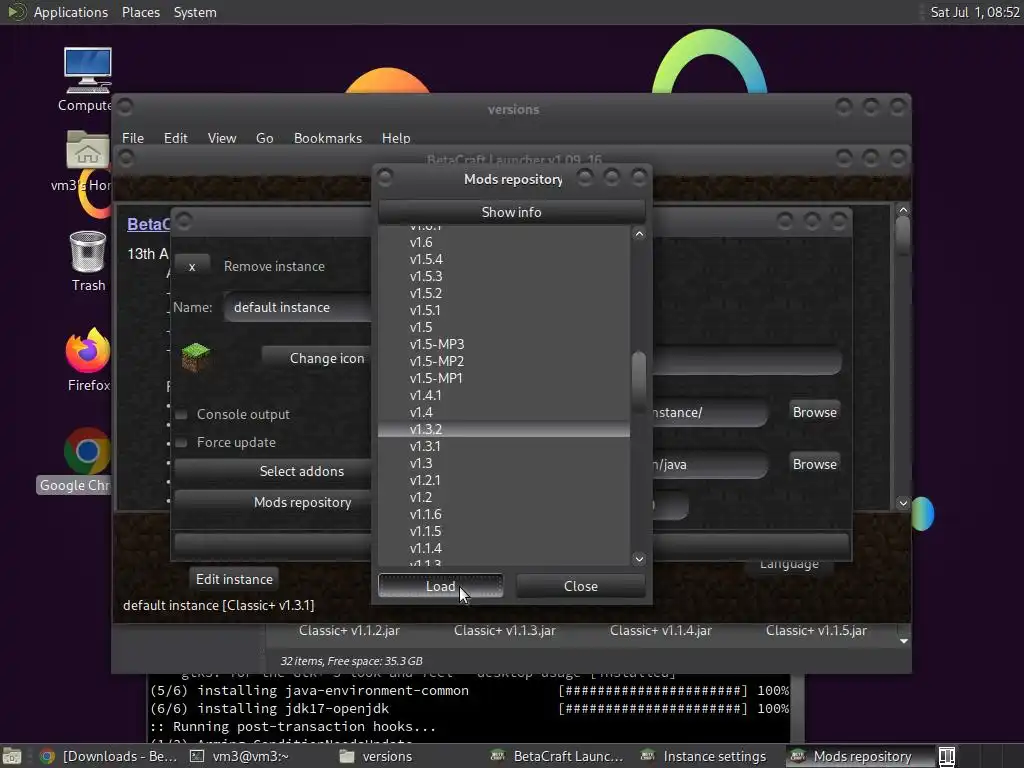Select v1.3.1 in the mods list
Image resolution: width=1024 pixels, height=768 pixels.
(x=504, y=446)
